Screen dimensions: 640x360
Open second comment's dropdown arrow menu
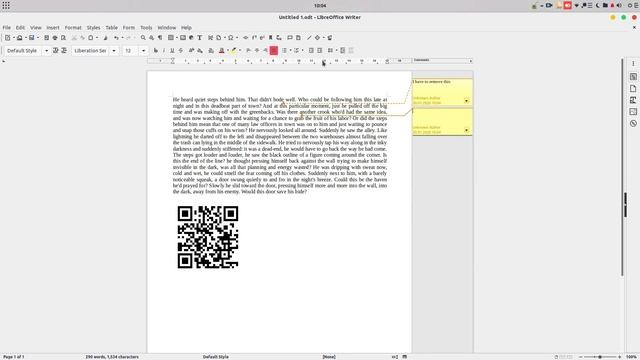(x=466, y=130)
